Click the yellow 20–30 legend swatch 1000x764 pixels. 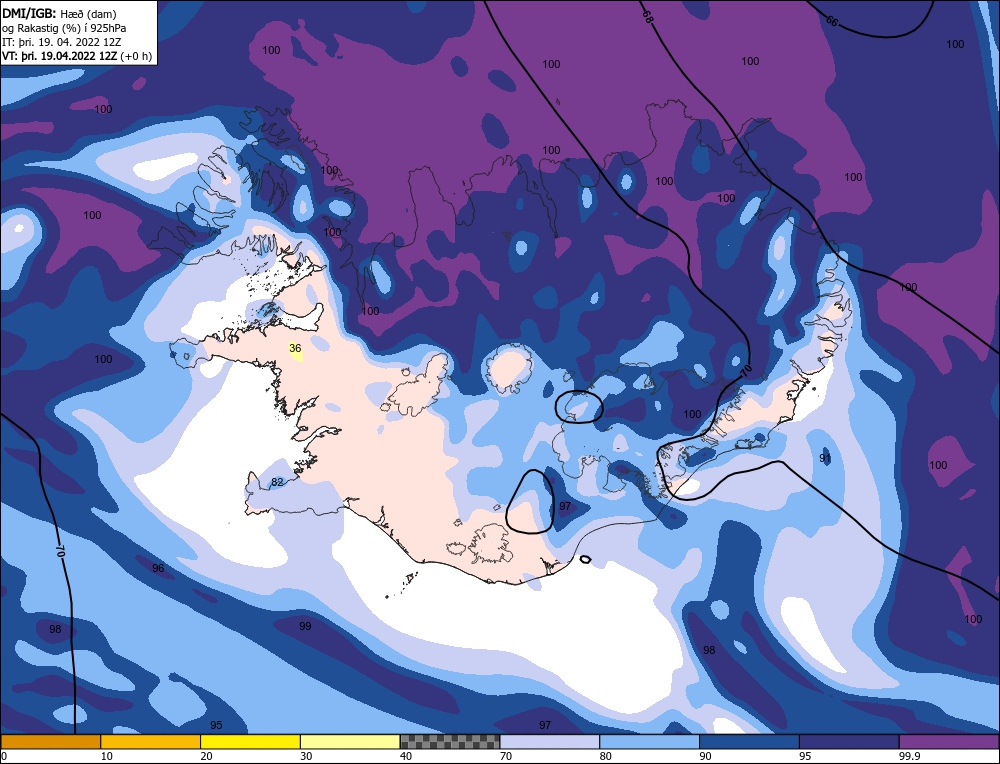pos(250,741)
